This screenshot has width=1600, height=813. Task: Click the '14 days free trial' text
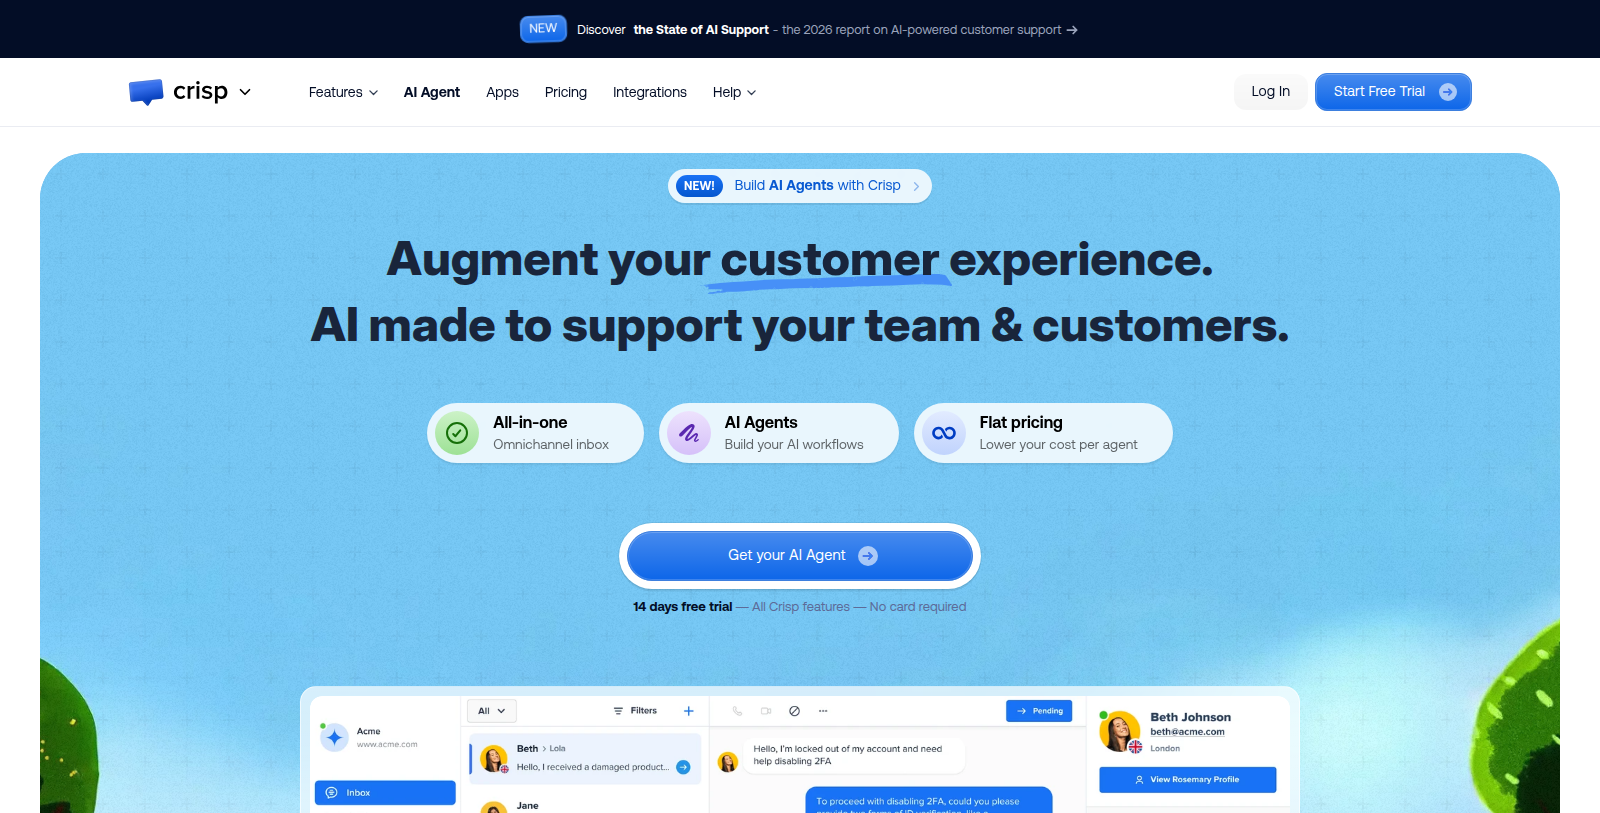coord(682,607)
